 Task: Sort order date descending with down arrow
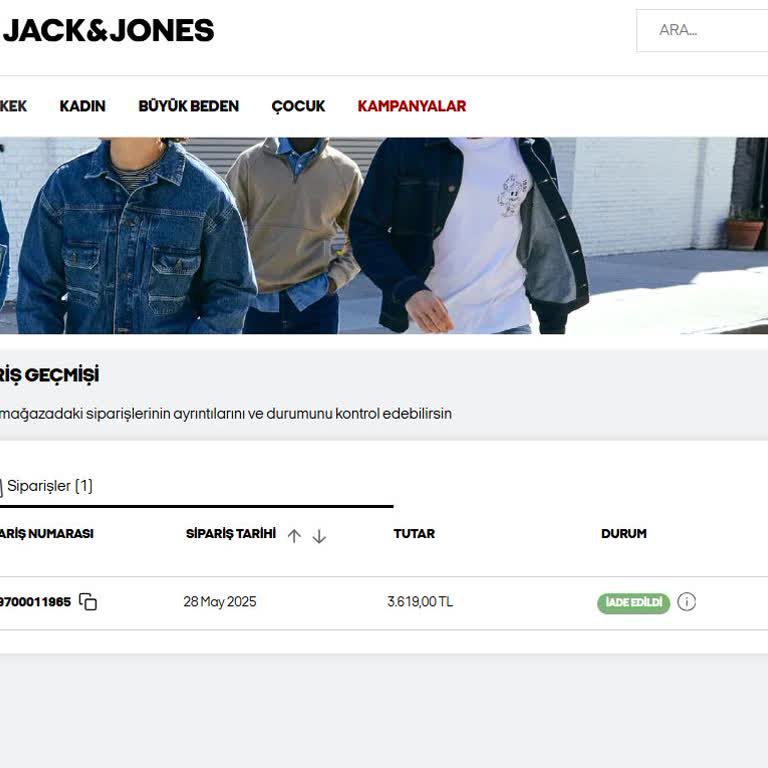tap(319, 536)
